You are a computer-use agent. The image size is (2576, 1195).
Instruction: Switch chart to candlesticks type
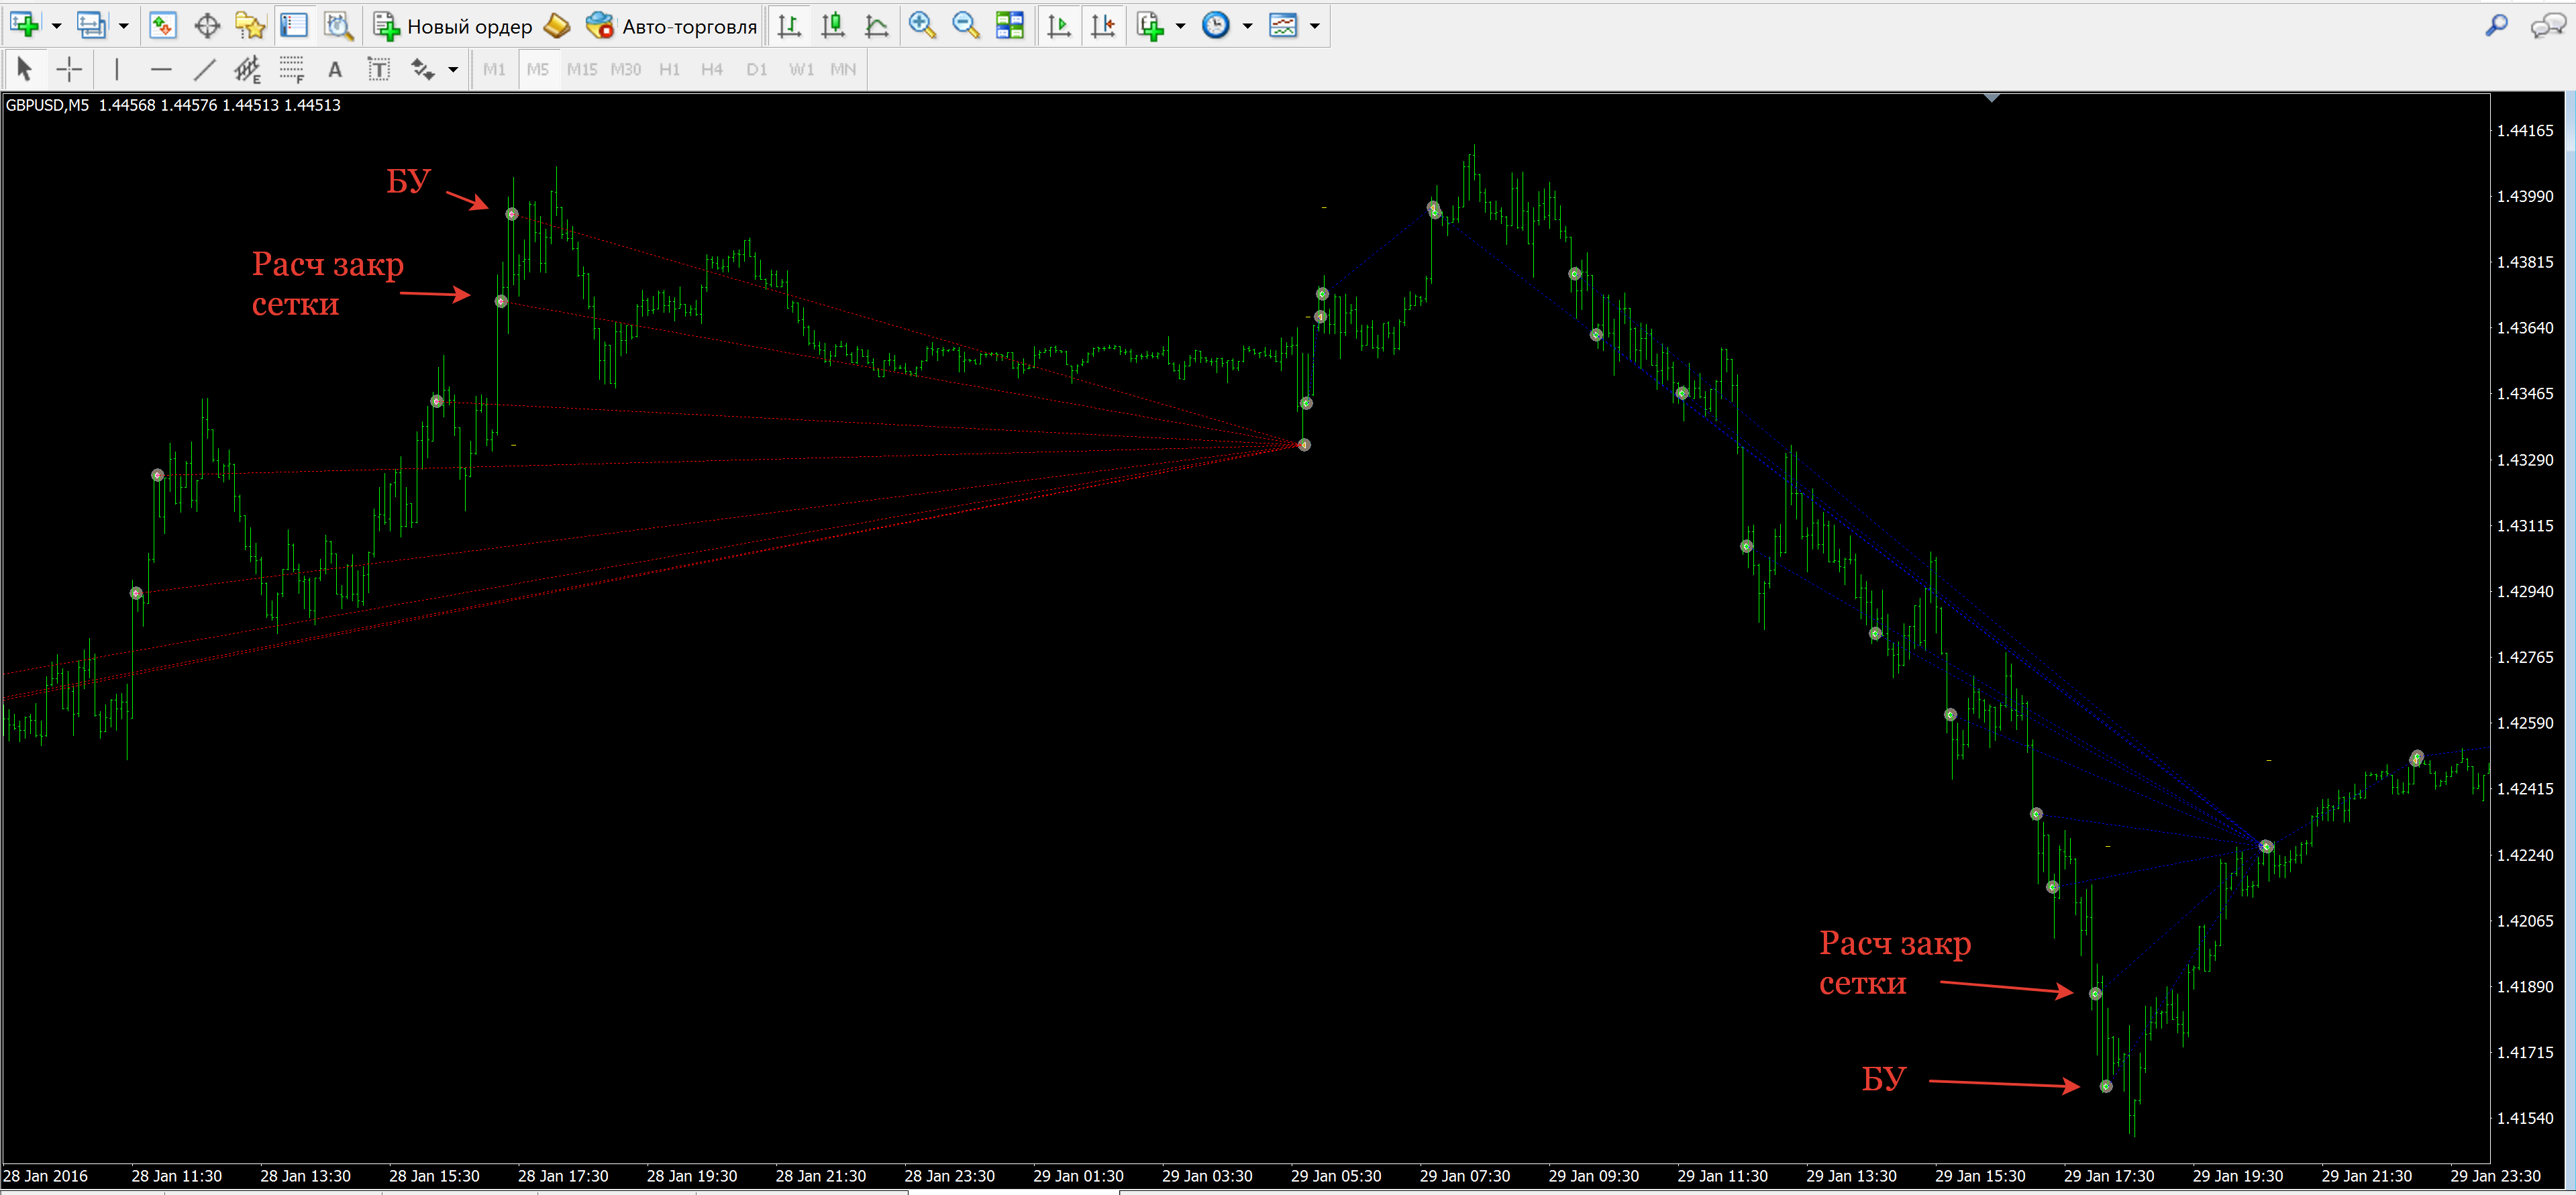pos(833,26)
